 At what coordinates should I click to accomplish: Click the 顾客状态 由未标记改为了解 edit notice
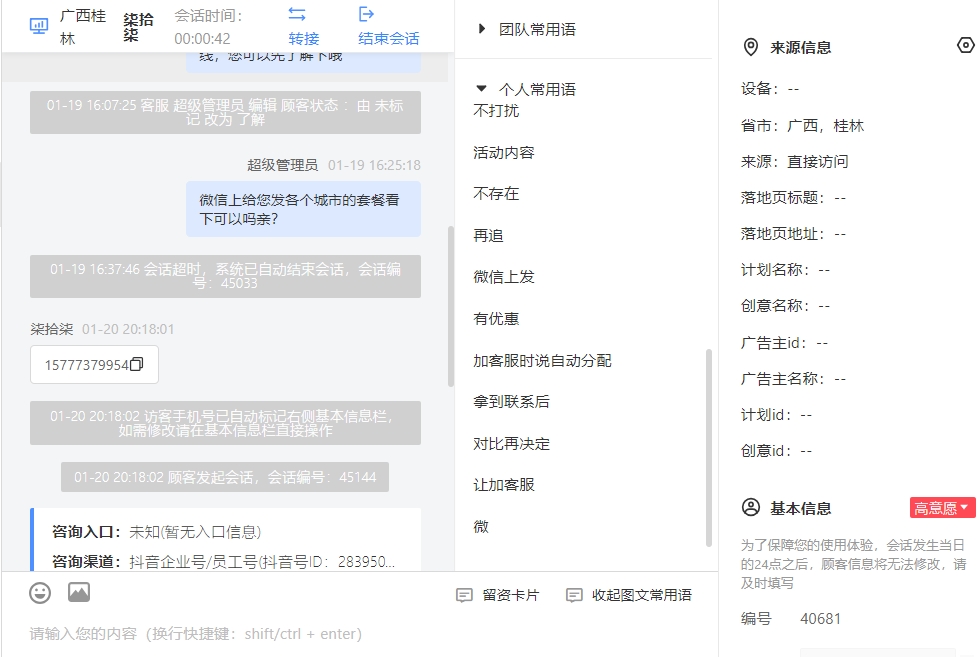click(x=225, y=112)
